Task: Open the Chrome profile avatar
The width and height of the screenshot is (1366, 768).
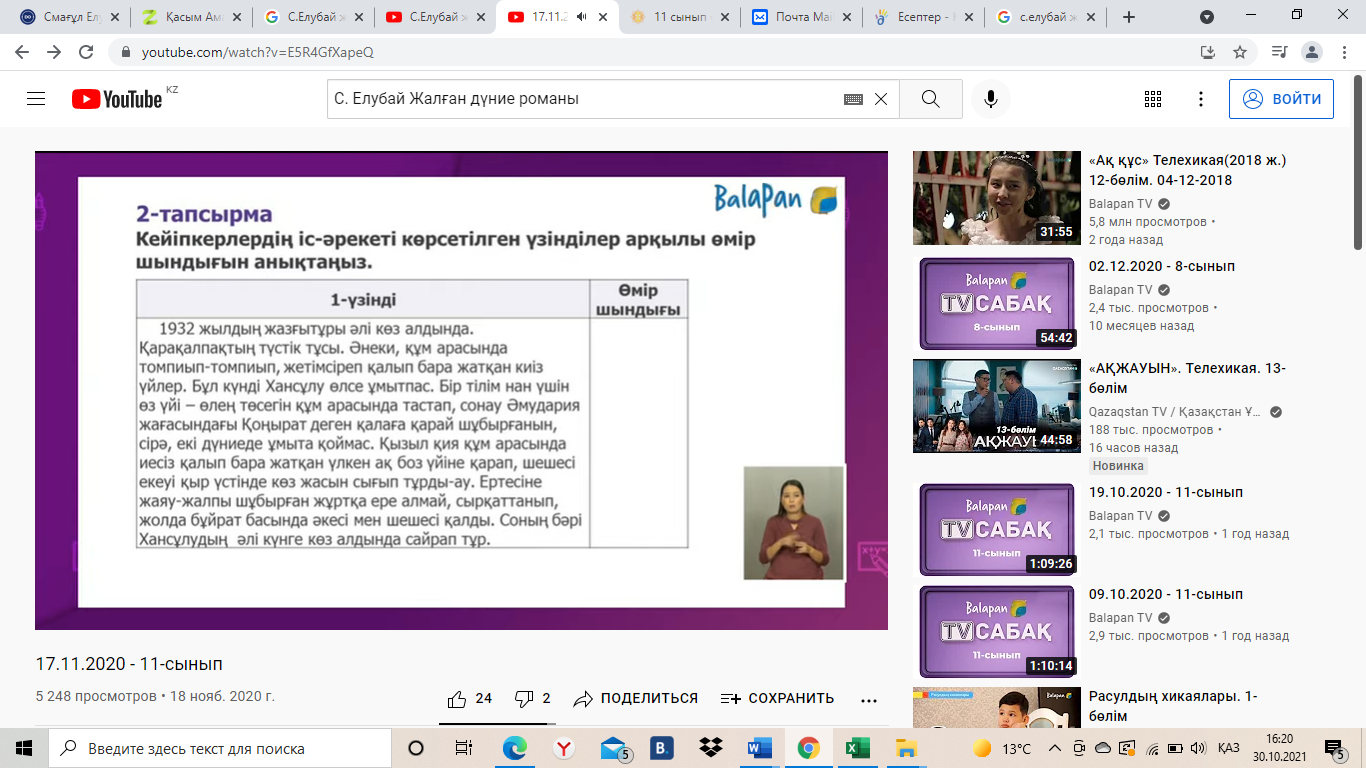Action: tap(1312, 52)
